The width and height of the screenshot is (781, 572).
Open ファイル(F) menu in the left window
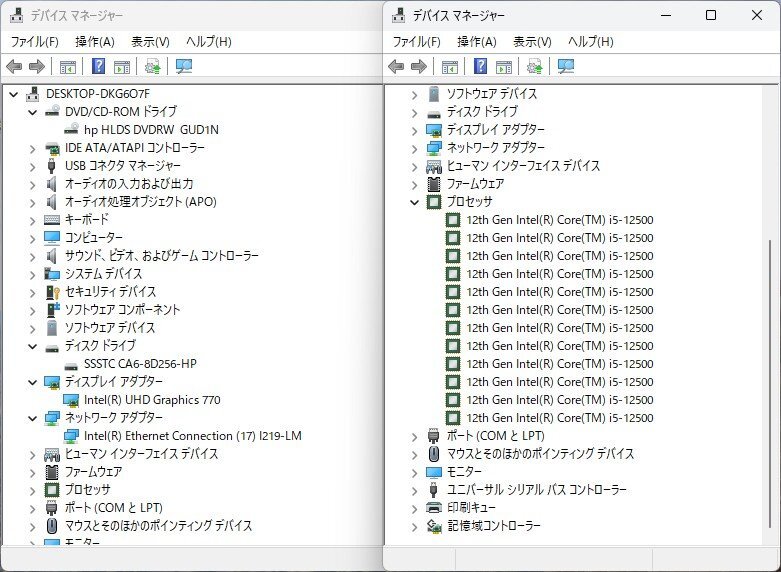pos(34,41)
